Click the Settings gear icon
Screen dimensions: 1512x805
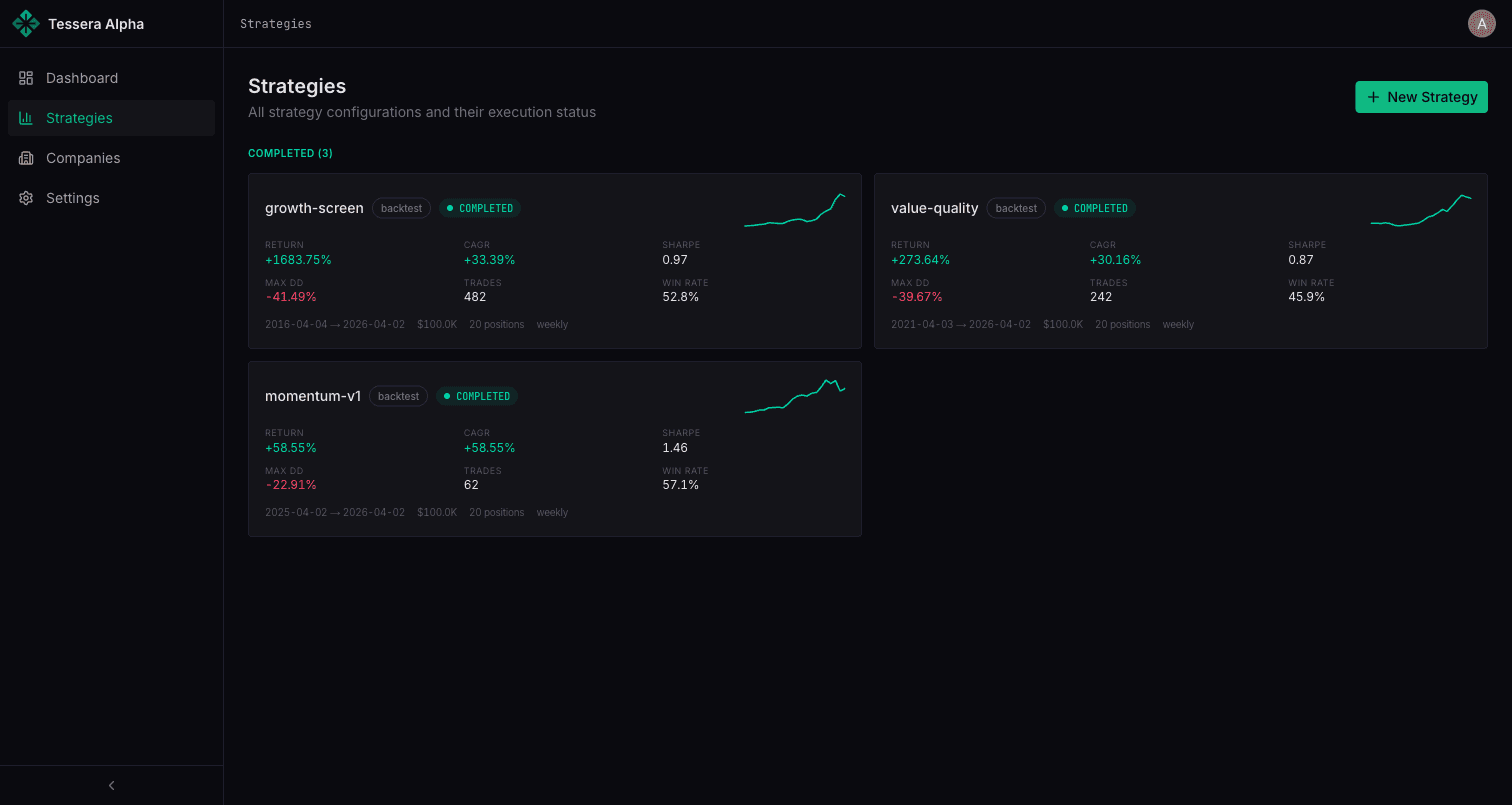tap(26, 197)
